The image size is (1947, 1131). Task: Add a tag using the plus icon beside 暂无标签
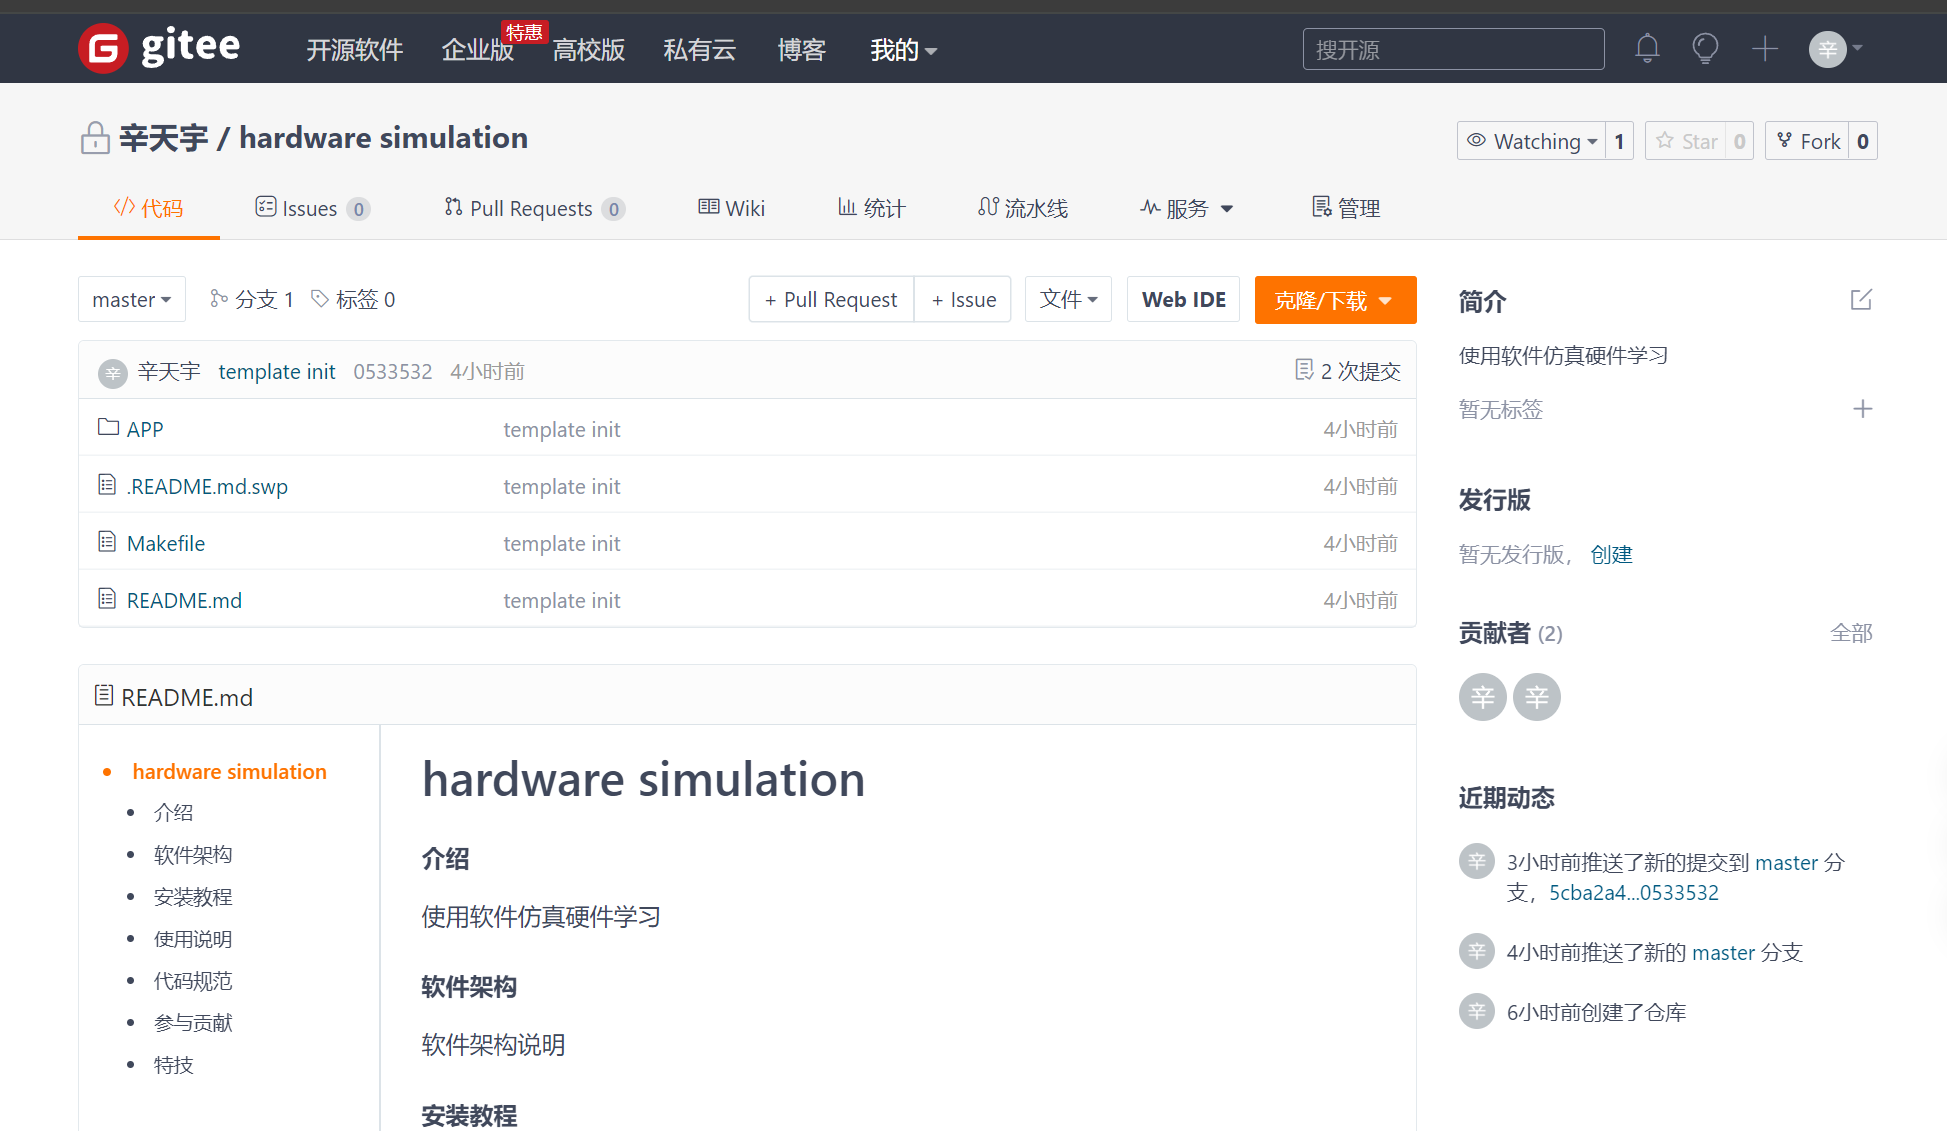pyautogui.click(x=1863, y=409)
